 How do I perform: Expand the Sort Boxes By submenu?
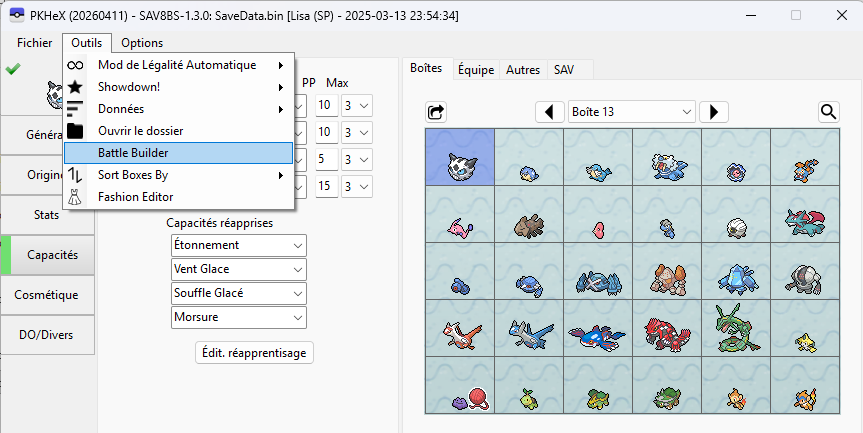coord(176,175)
